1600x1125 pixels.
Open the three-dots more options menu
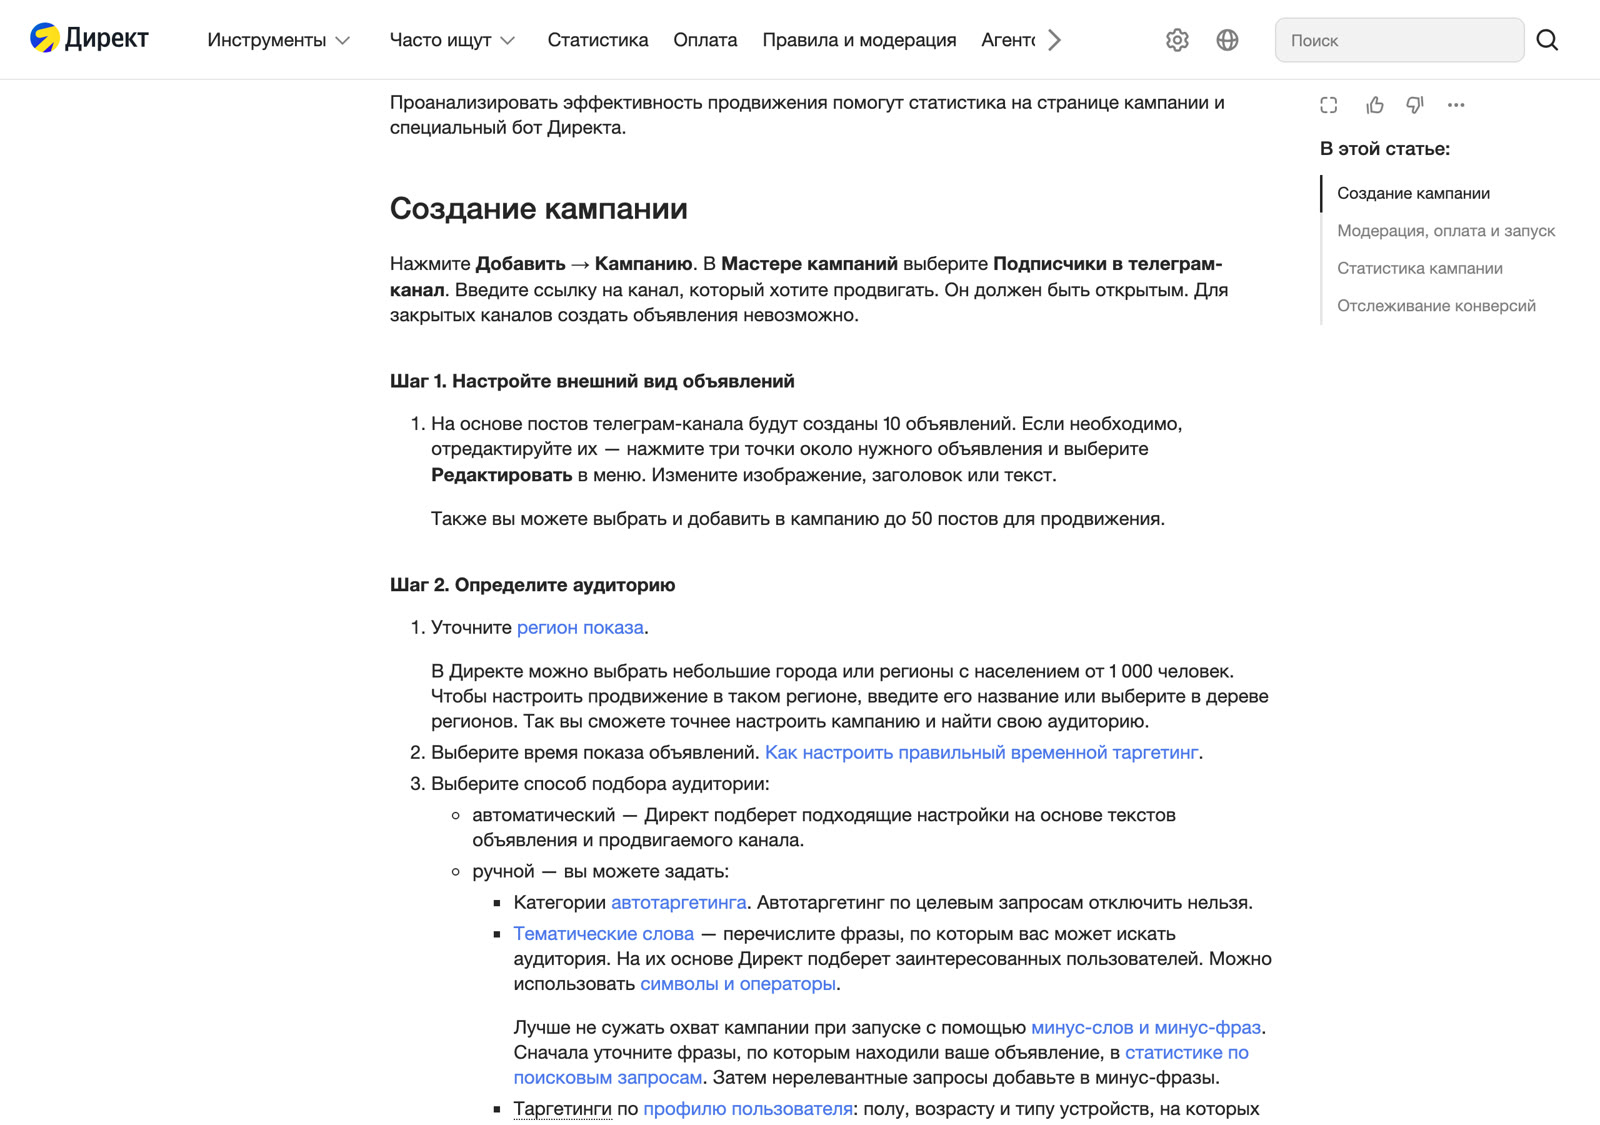click(1456, 105)
